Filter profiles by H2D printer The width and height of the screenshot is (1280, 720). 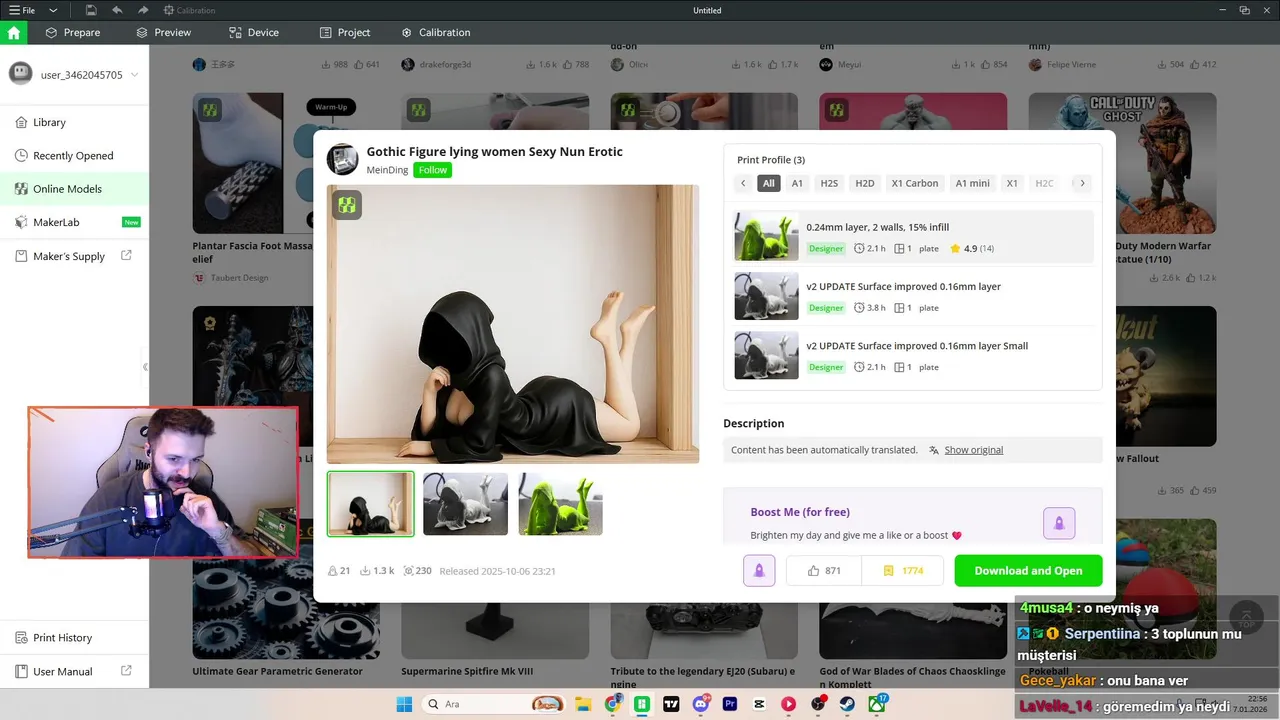865,183
